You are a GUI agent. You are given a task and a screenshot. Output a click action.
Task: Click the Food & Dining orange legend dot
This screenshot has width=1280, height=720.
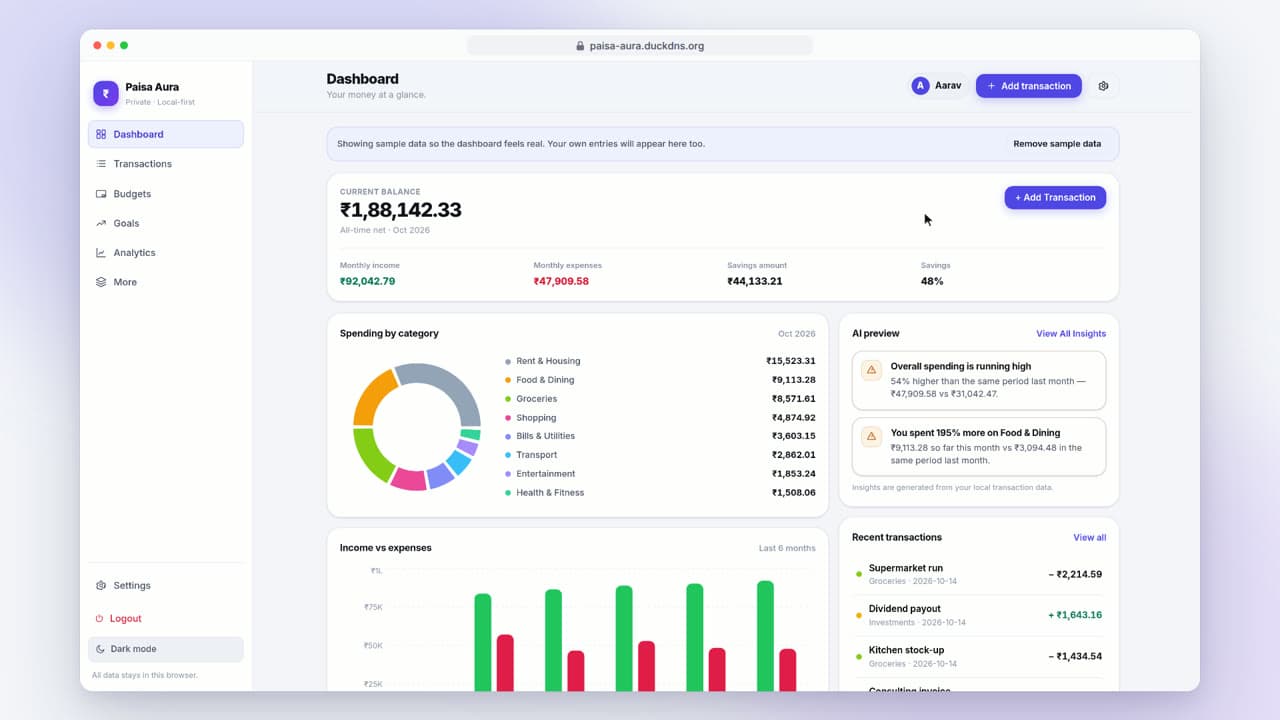508,381
